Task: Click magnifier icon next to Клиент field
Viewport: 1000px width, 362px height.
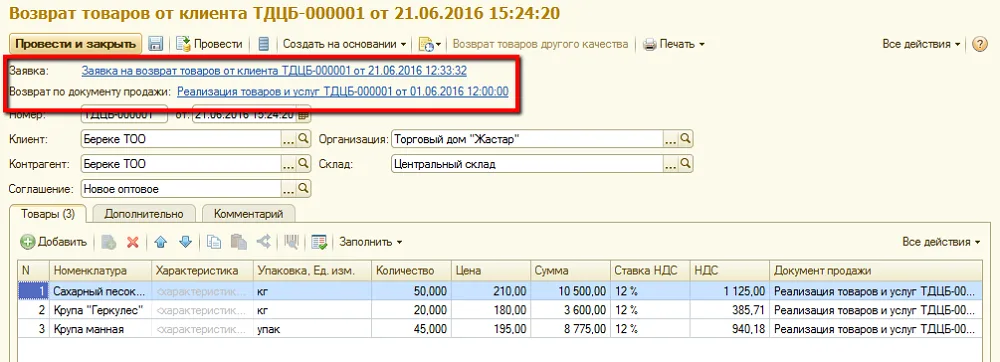Action: [304, 138]
